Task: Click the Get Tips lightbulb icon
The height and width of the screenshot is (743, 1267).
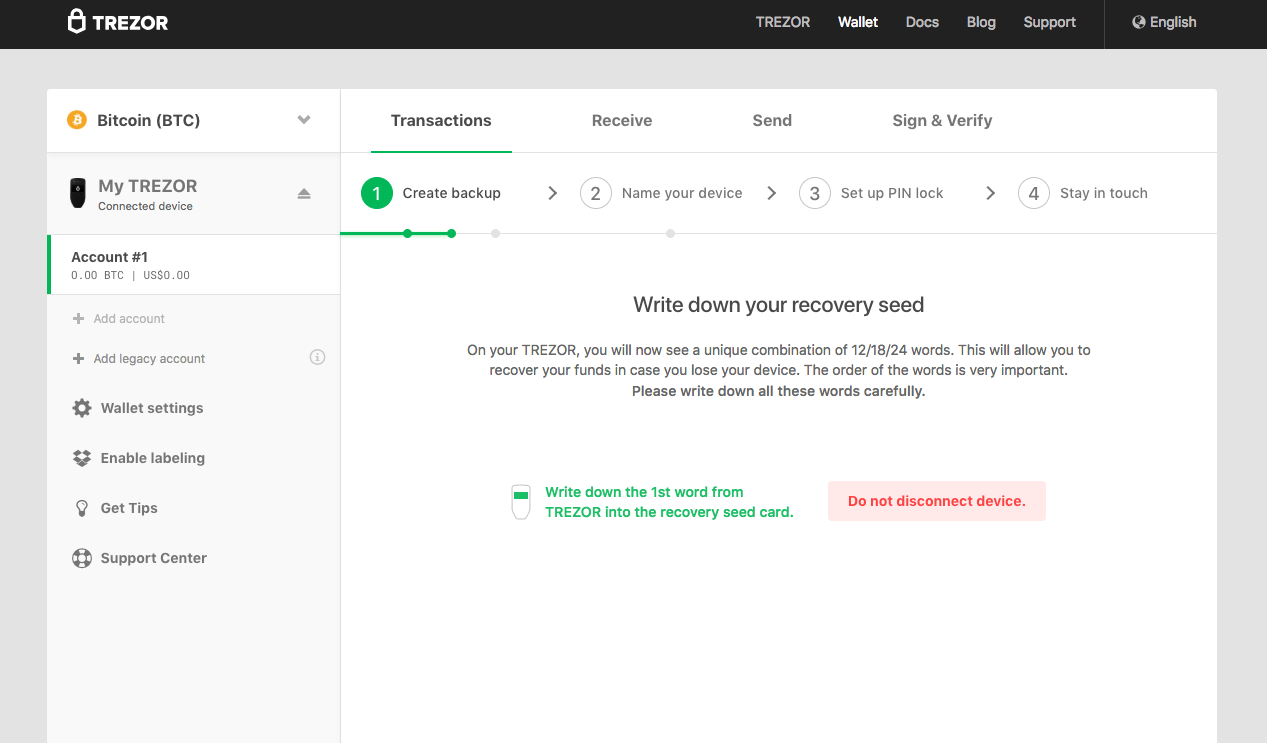Action: 82,508
